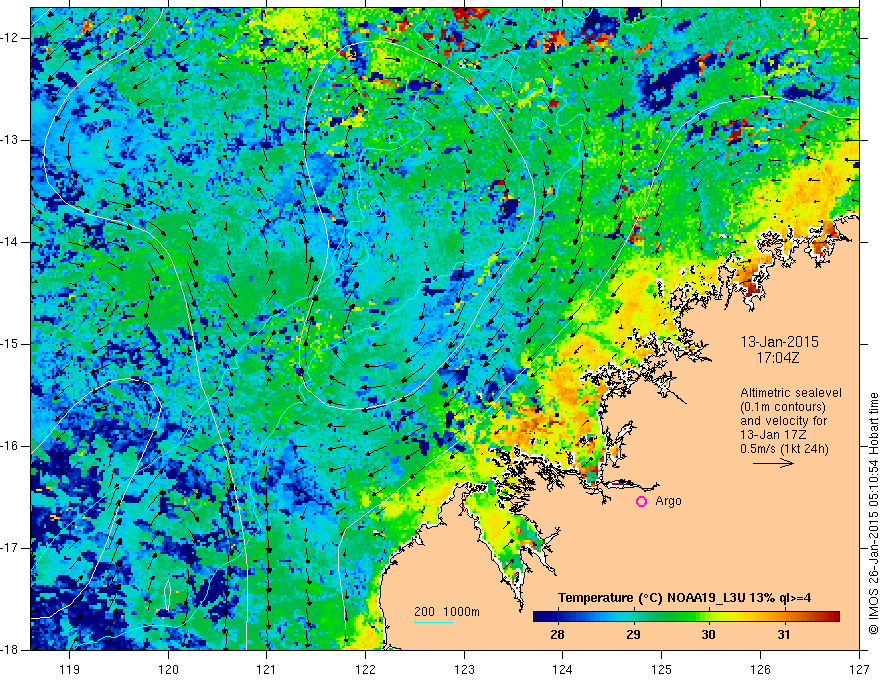Click colorbar tick label 29
Image resolution: width=880 pixels, height=680 pixels.
pos(634,635)
